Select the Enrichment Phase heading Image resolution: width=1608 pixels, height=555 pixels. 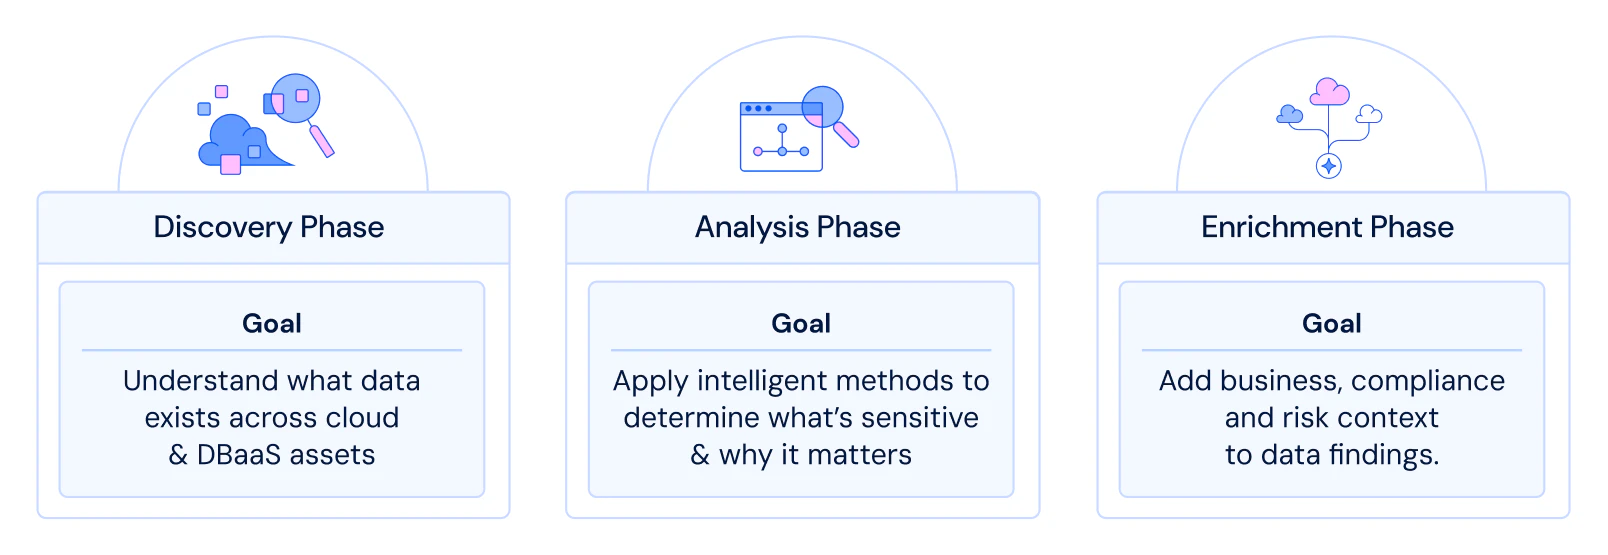tap(1328, 227)
